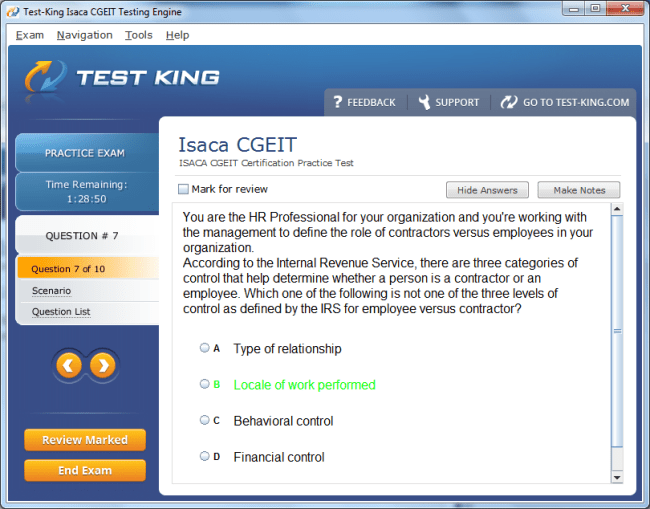
Task: Click the question pane scrollbar thumb
Action: [x=617, y=331]
